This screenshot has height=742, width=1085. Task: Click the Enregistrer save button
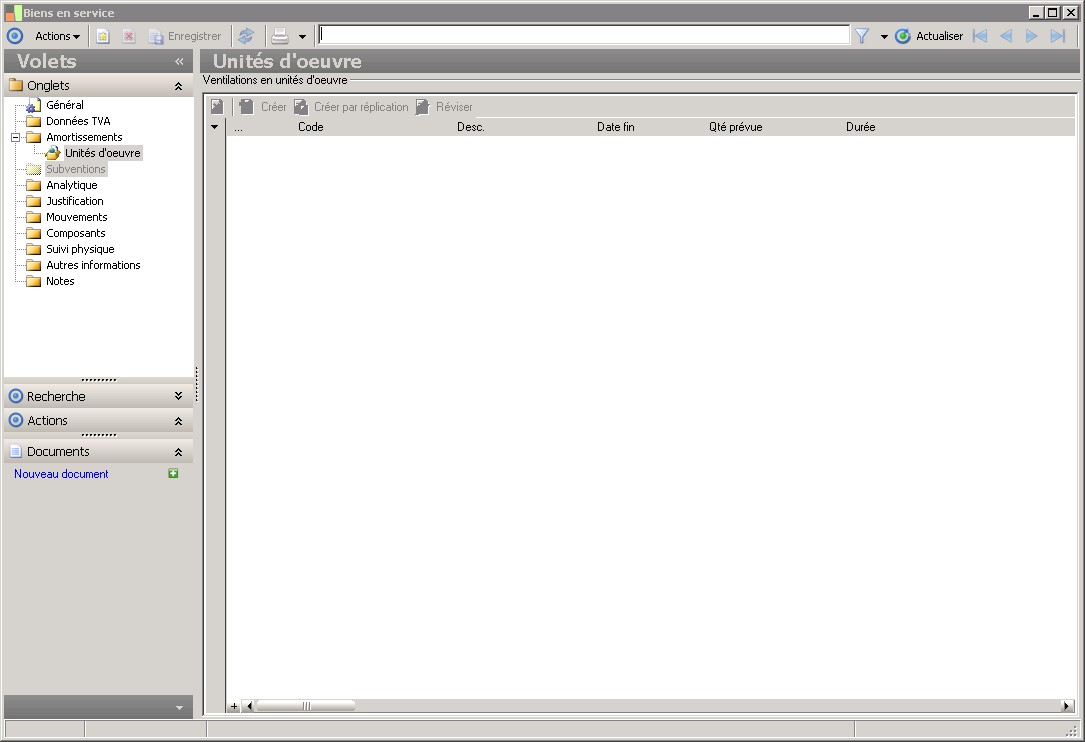point(185,36)
